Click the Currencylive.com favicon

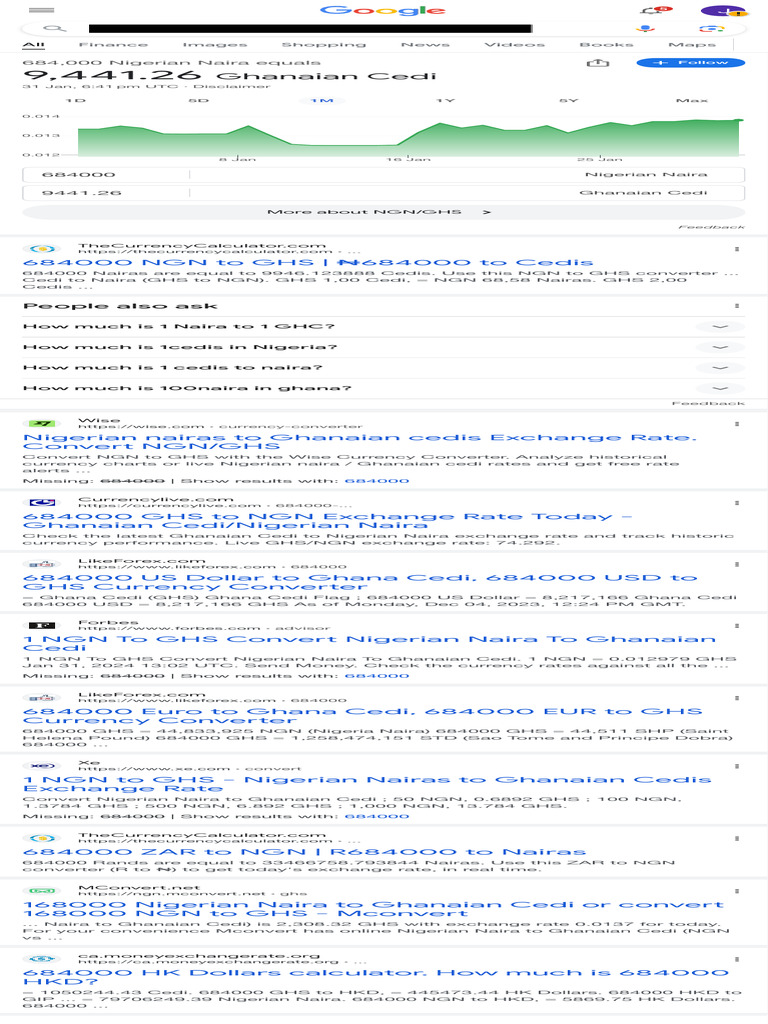tap(42, 502)
